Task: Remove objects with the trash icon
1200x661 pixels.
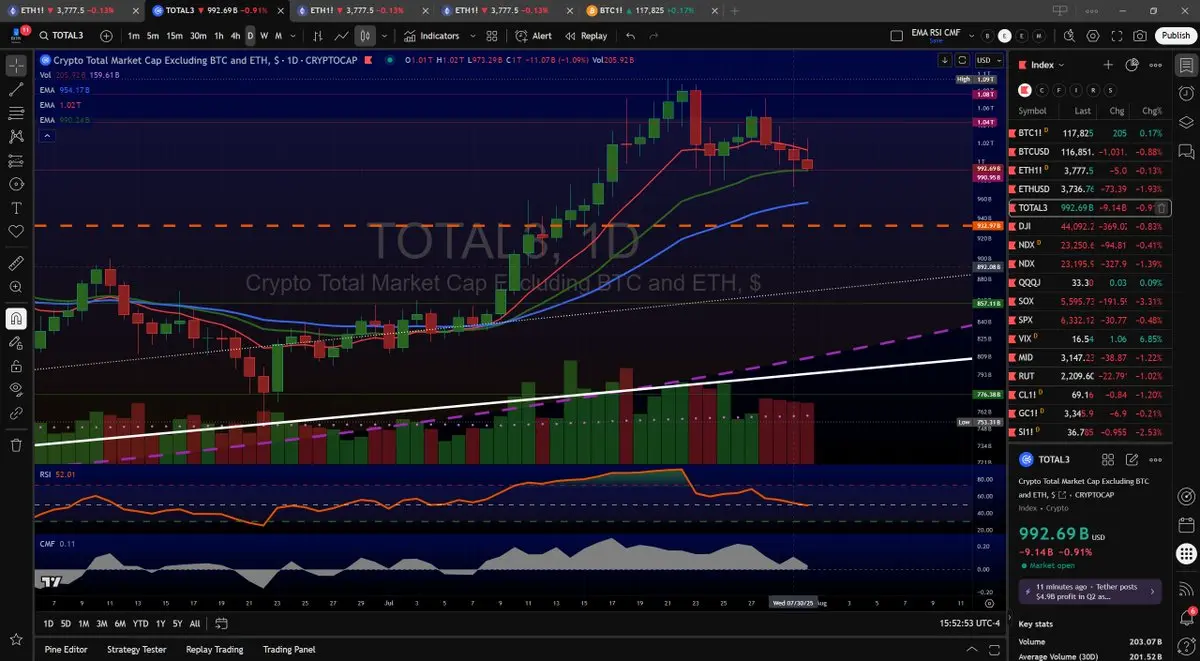Action: coord(16,445)
